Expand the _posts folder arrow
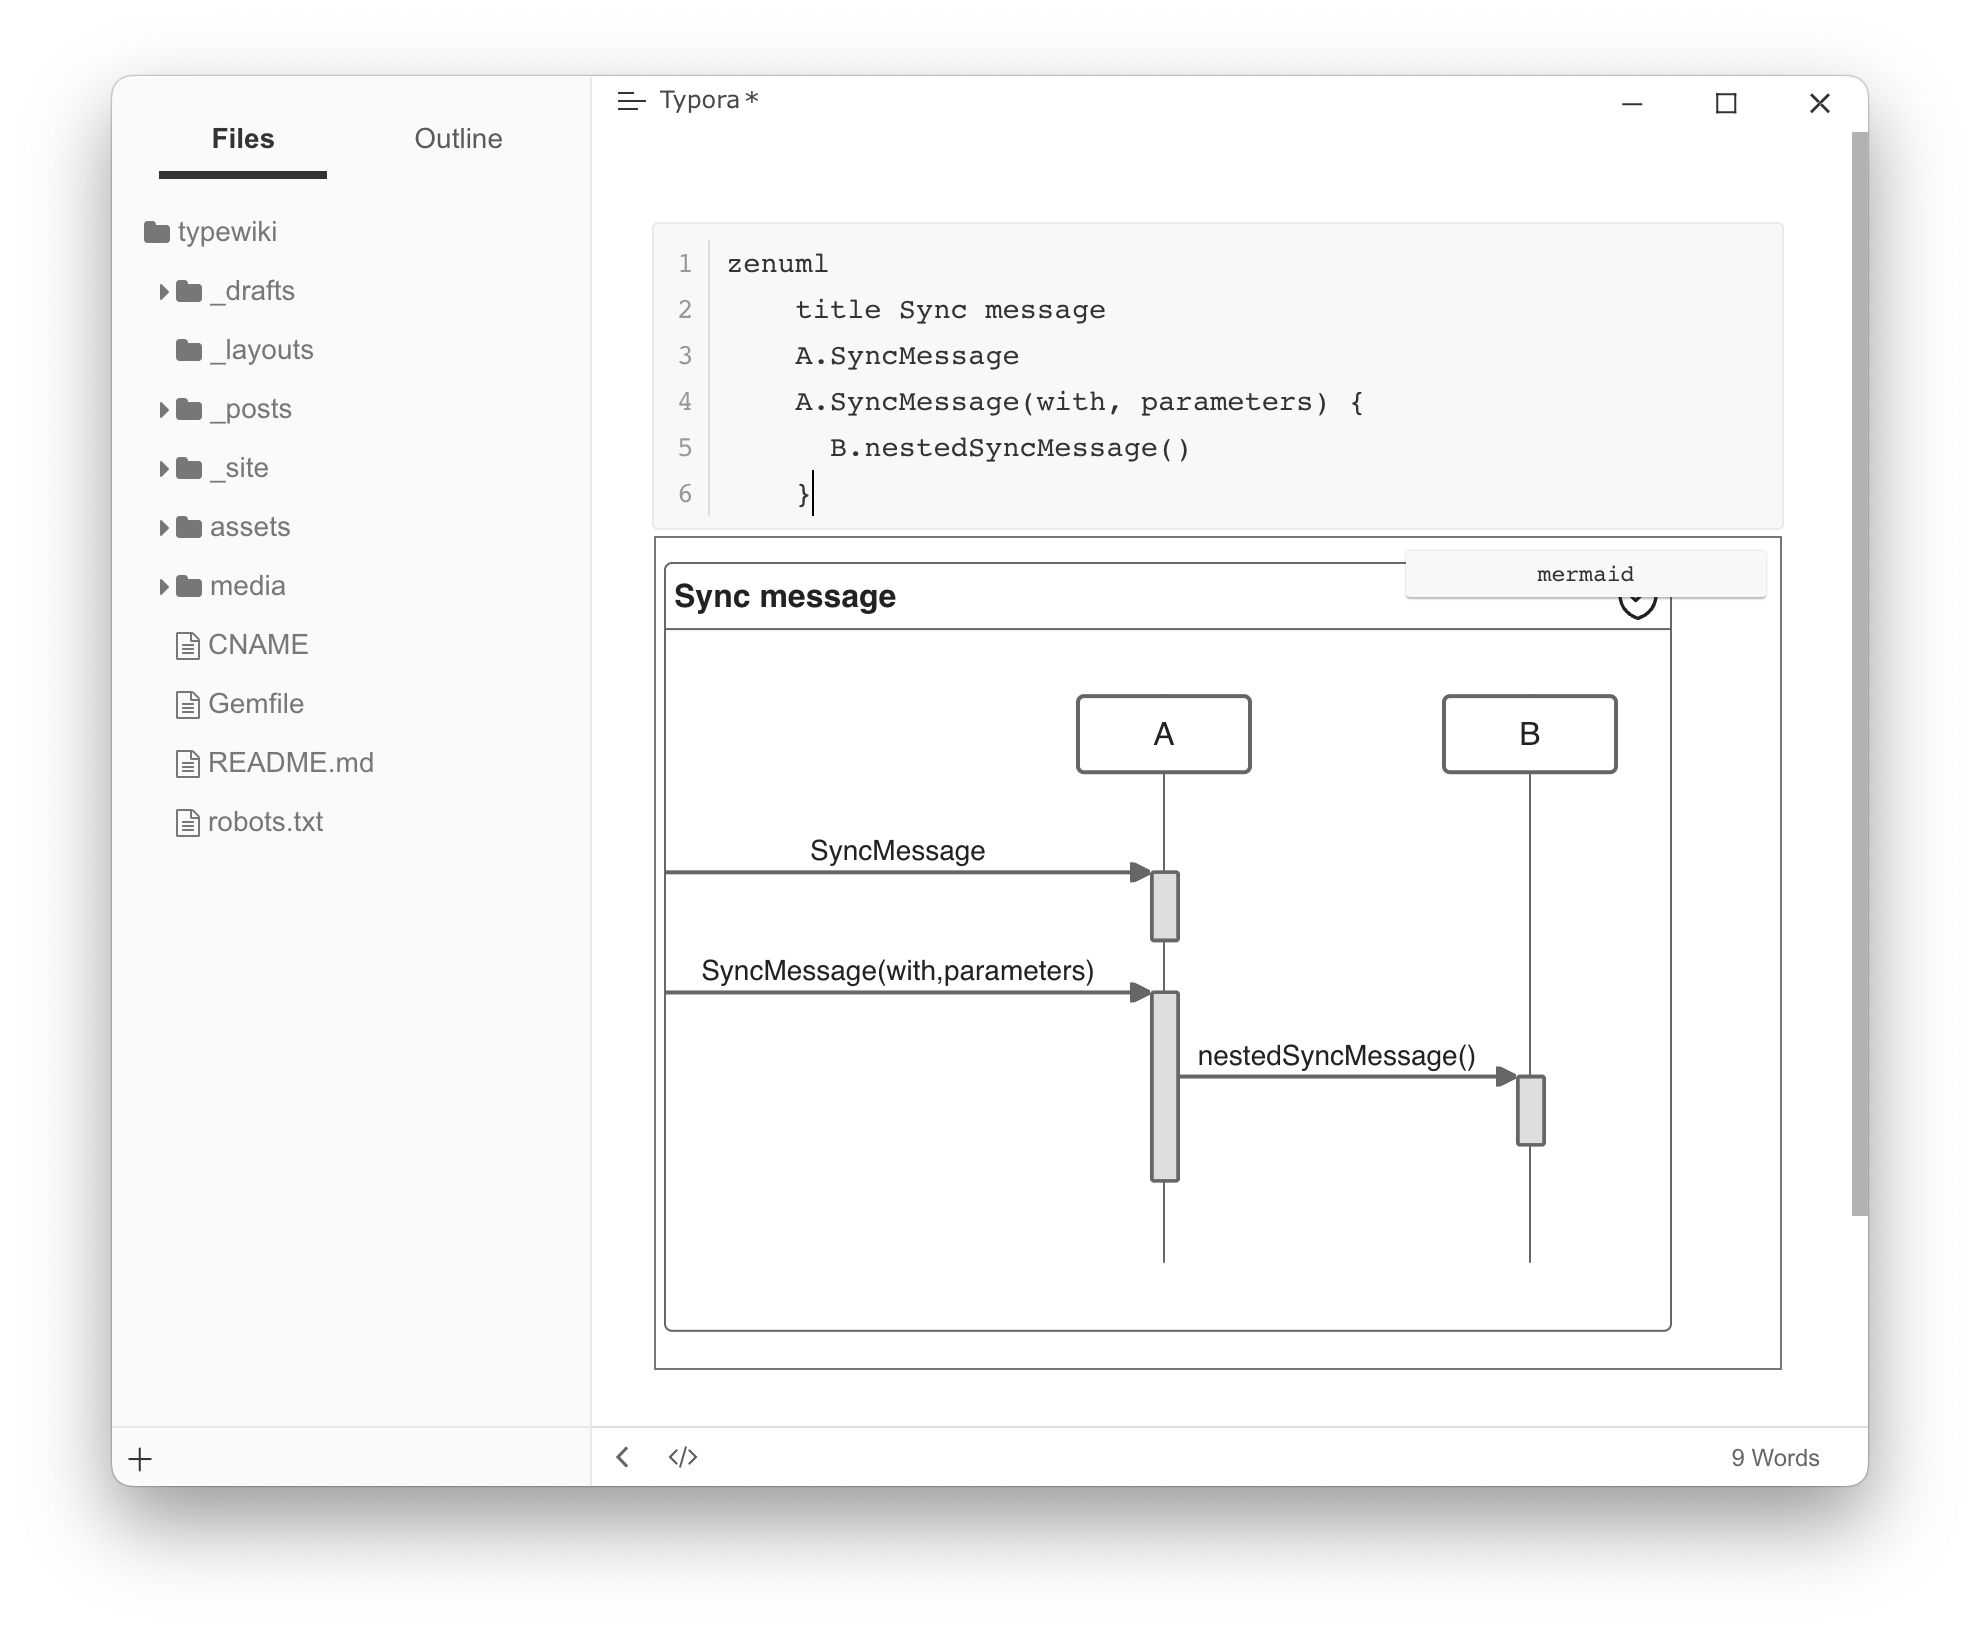The width and height of the screenshot is (1980, 1634). (x=164, y=410)
